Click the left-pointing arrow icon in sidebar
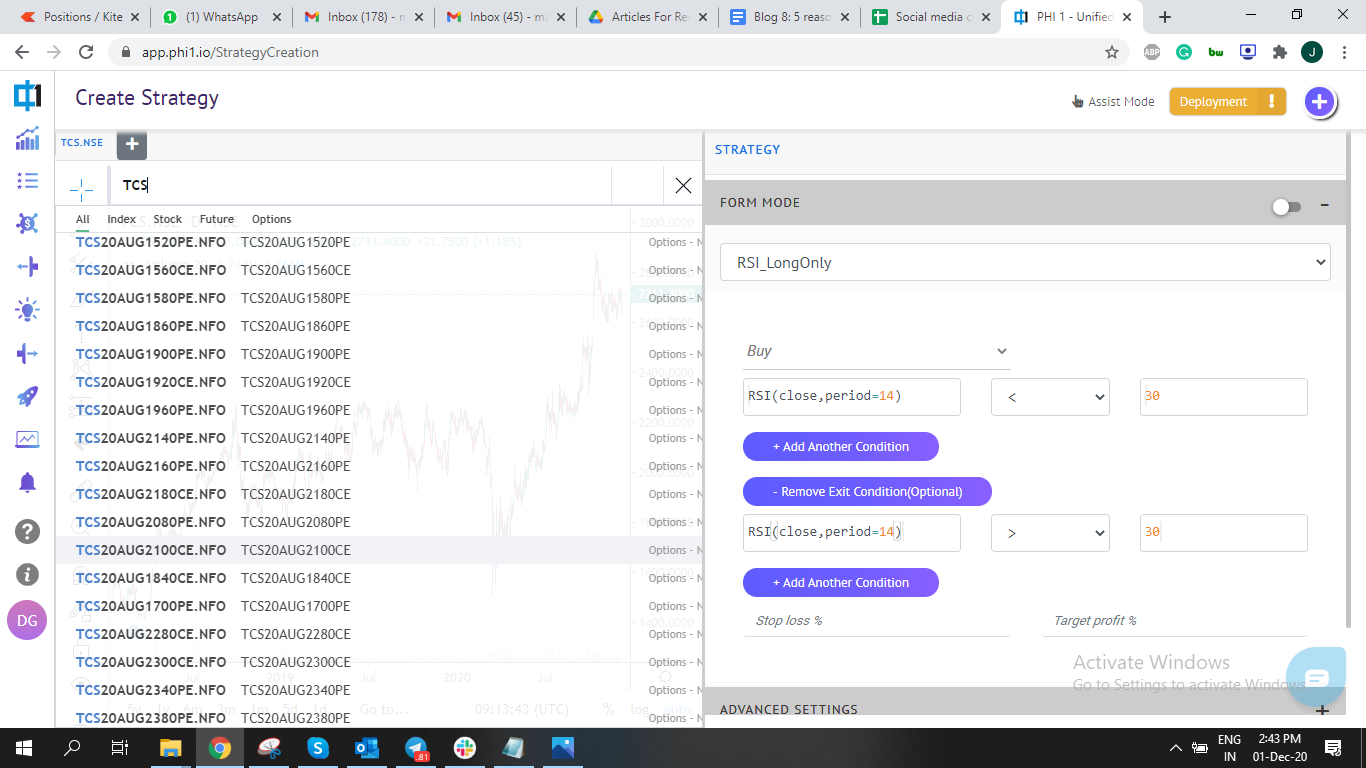 click(27, 266)
